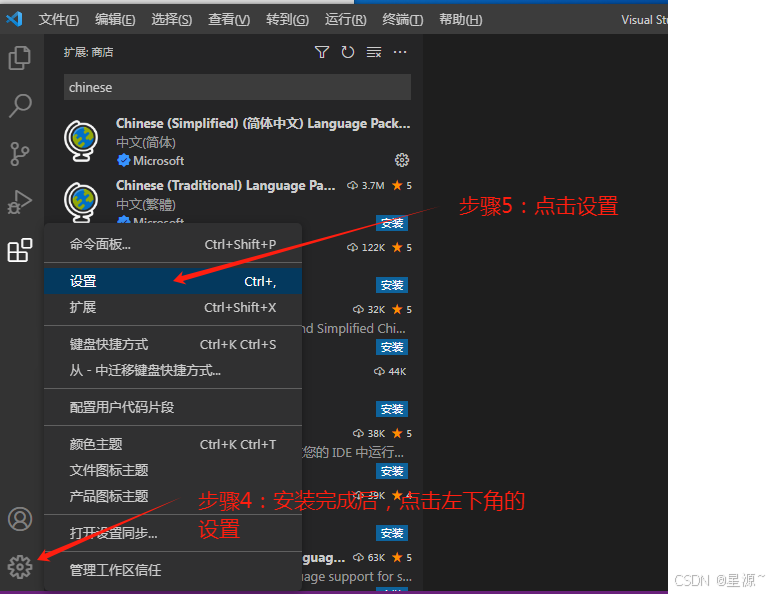Open the Search view in activity bar

click(20, 105)
